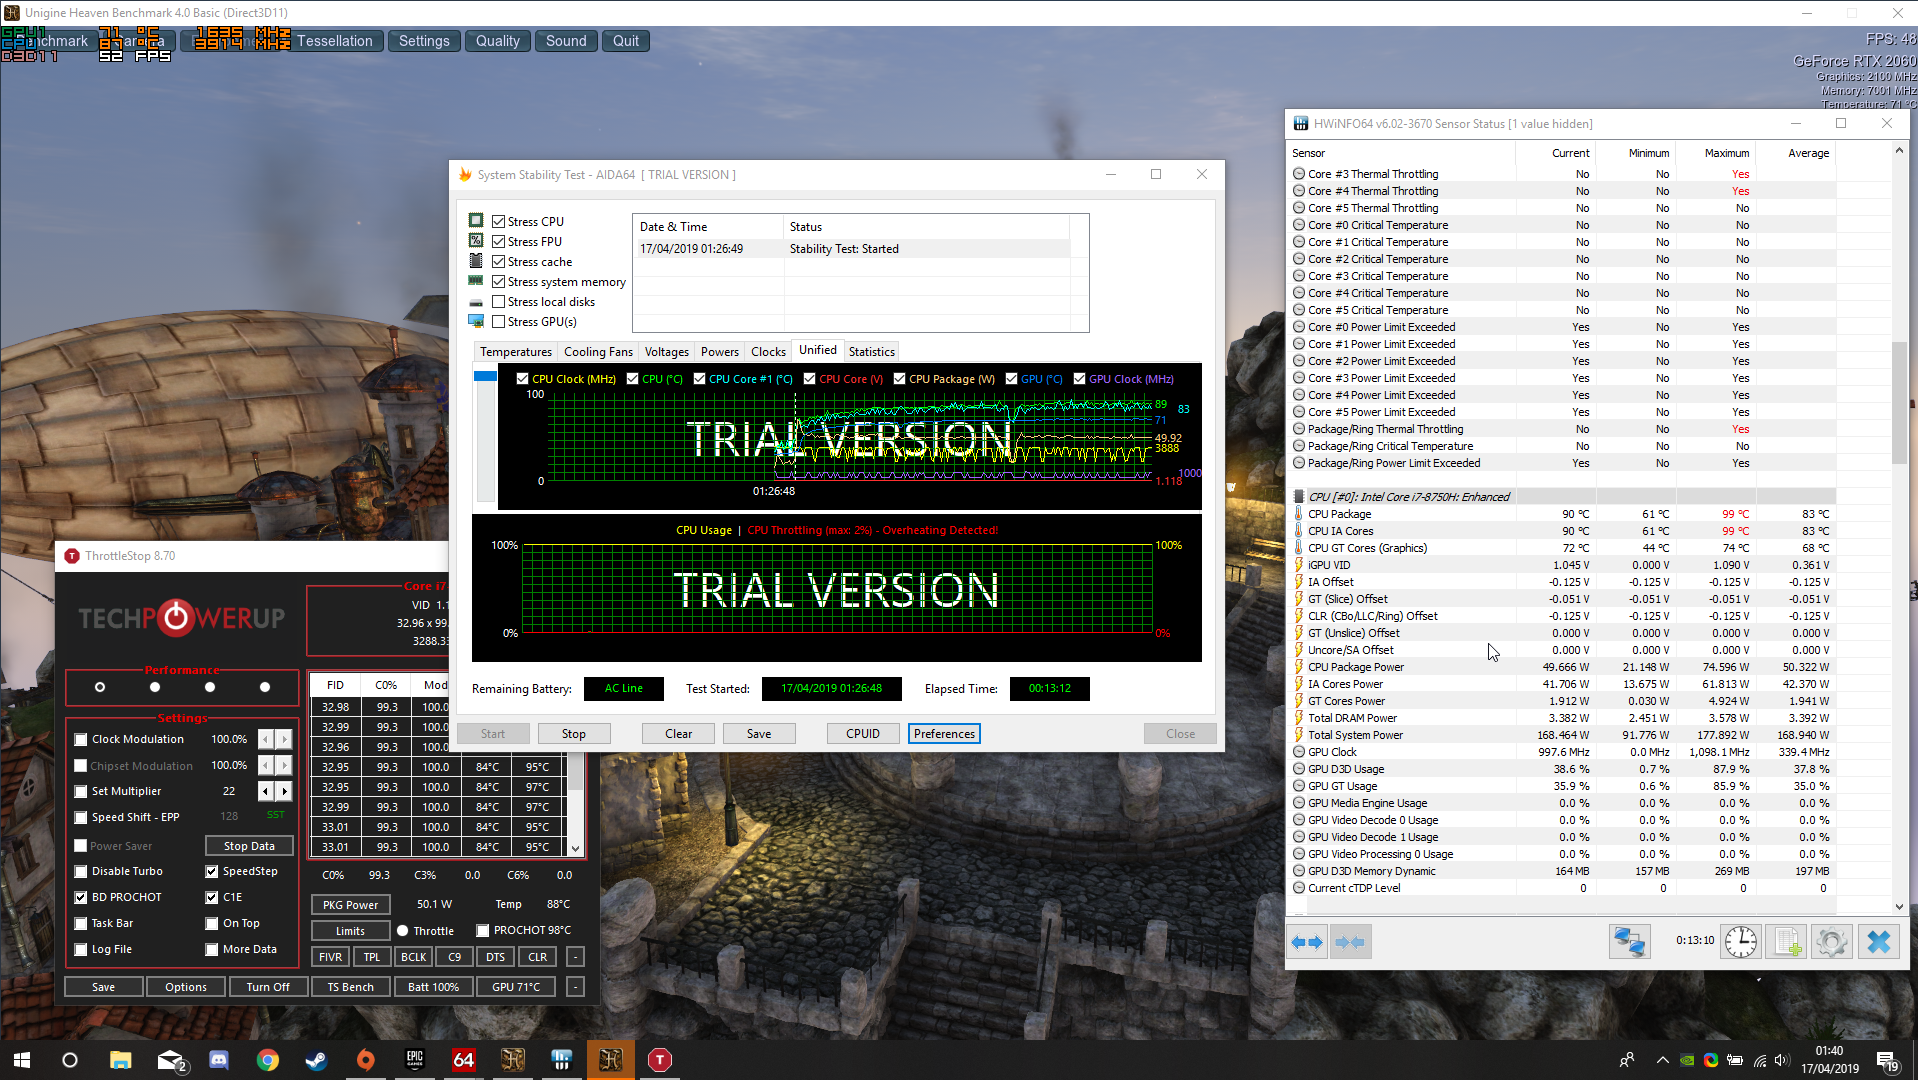Enable Clock Modulation in ThrottleStop

pyautogui.click(x=81, y=739)
